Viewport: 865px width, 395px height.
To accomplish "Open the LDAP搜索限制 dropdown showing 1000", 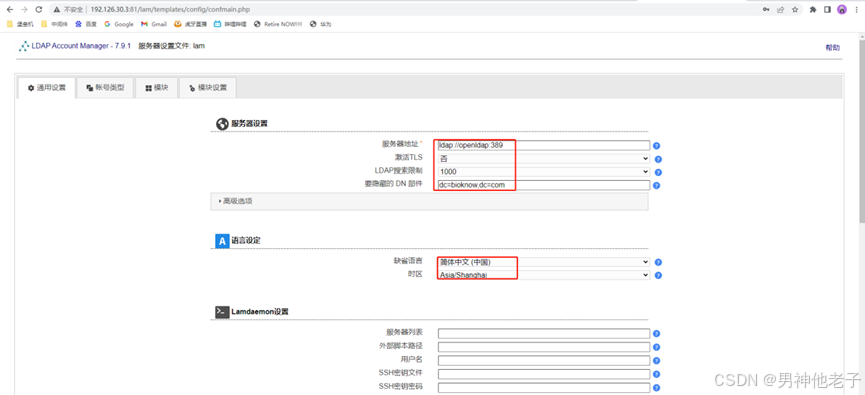I will click(544, 172).
